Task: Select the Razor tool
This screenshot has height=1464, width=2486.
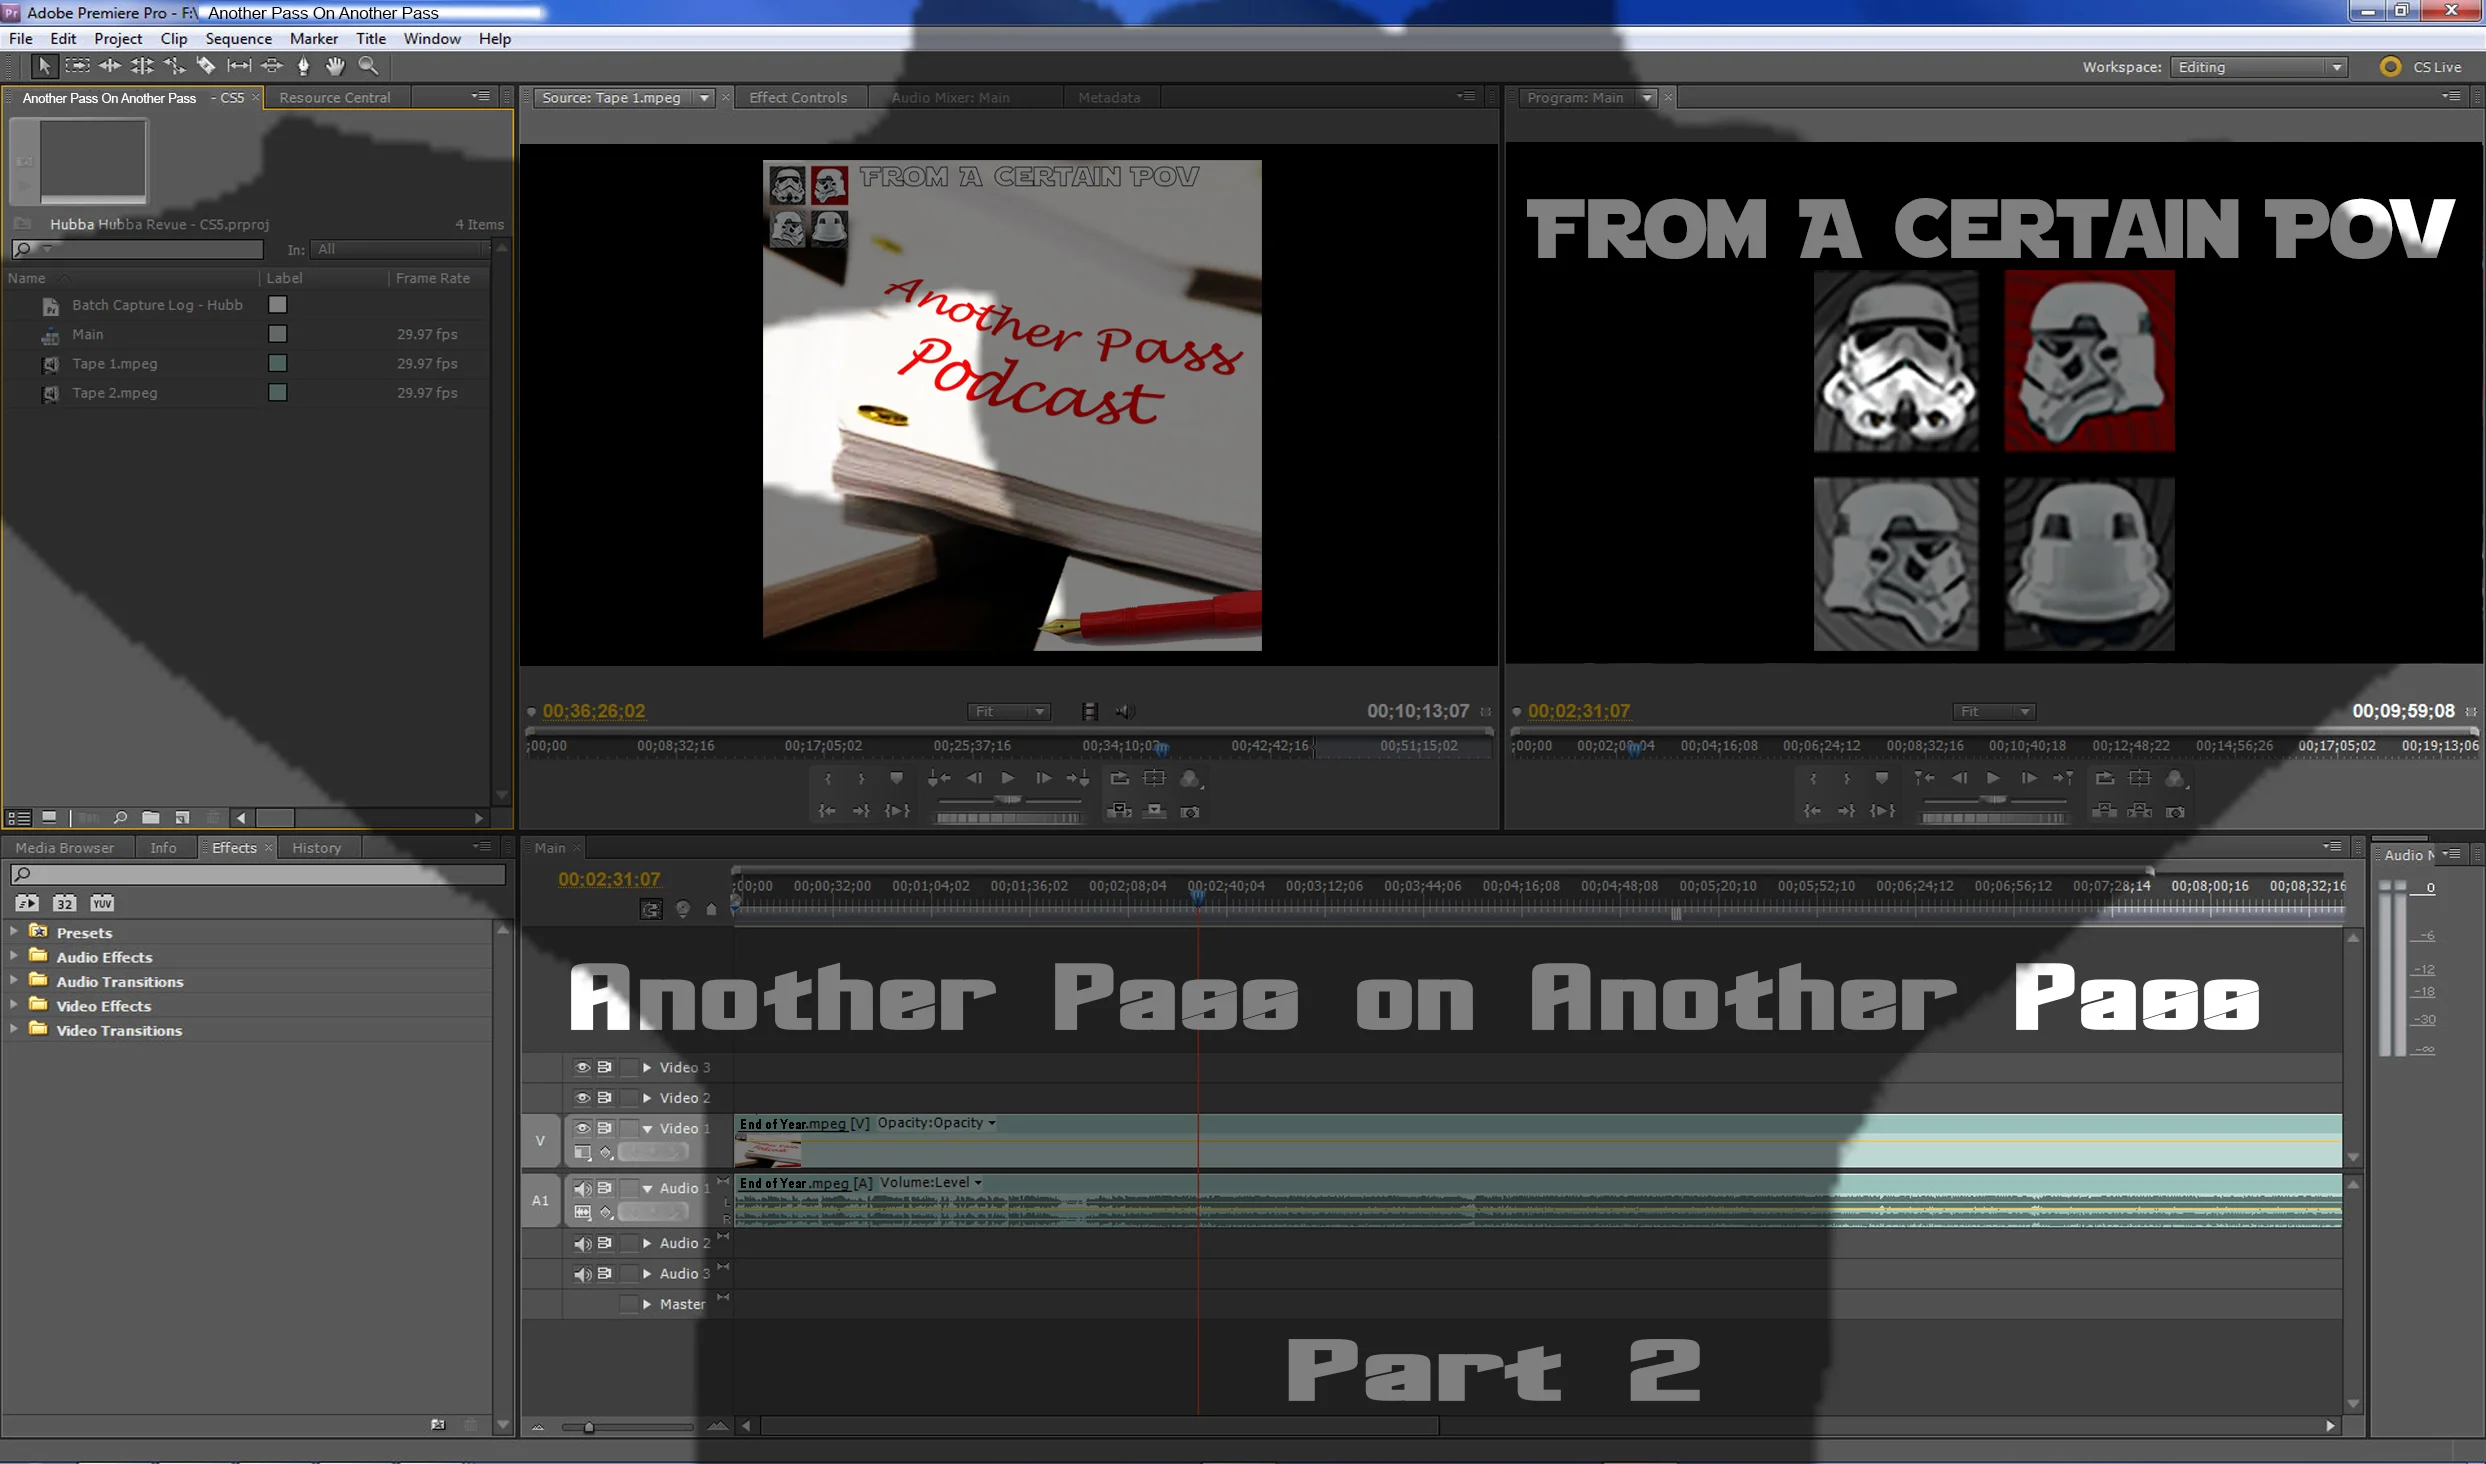Action: point(206,66)
